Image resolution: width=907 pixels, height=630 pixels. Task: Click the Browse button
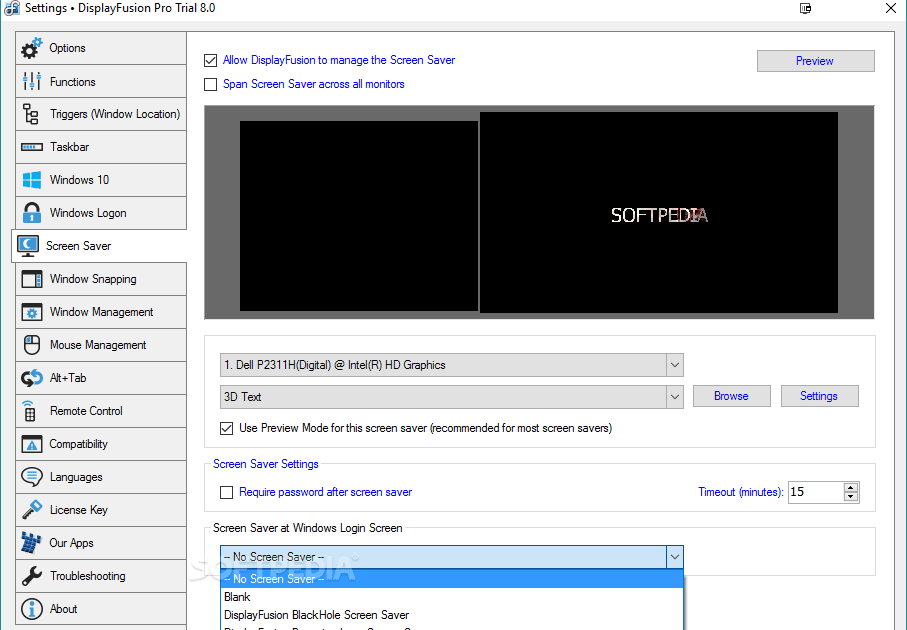tap(732, 396)
